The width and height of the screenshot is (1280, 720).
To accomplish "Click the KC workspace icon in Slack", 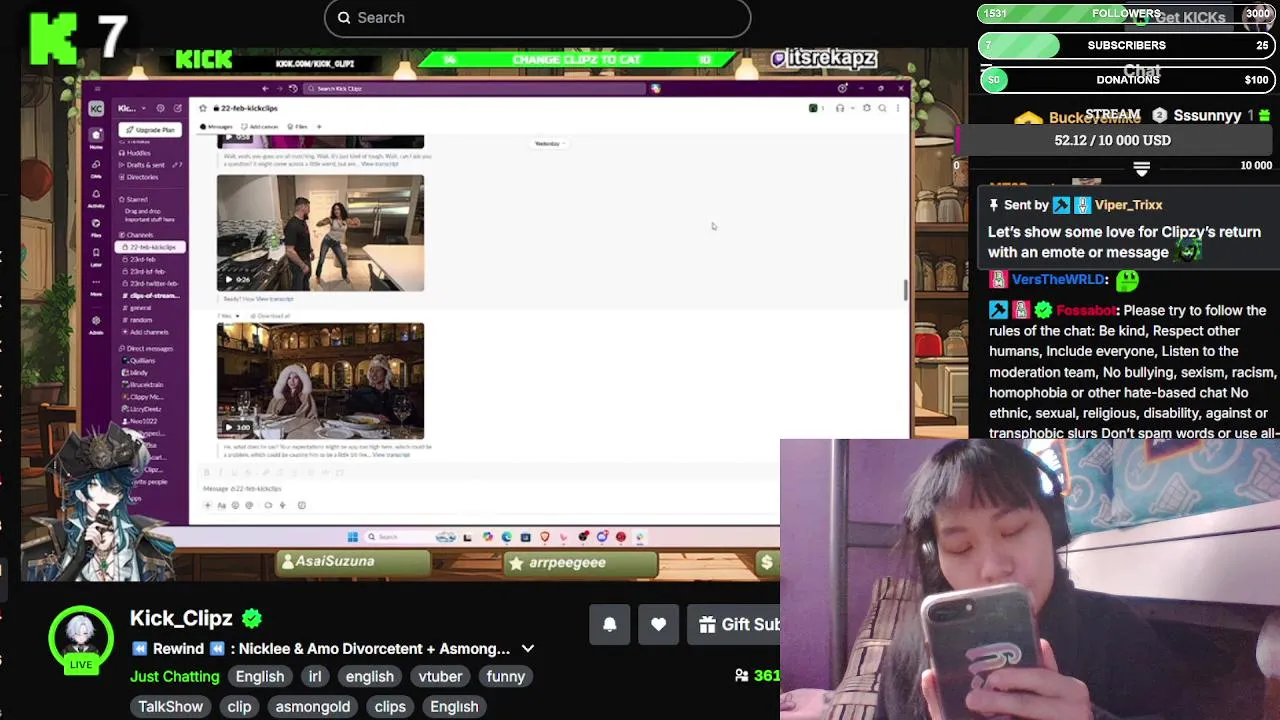I will (x=96, y=108).
